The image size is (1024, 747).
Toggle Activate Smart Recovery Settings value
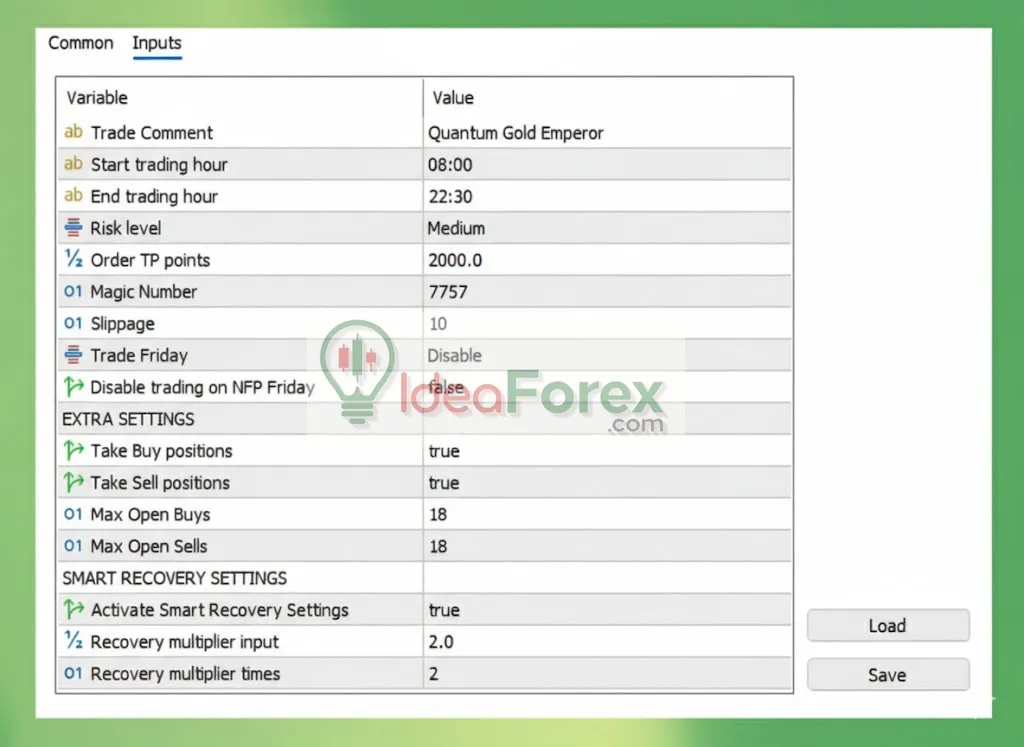click(x=444, y=610)
